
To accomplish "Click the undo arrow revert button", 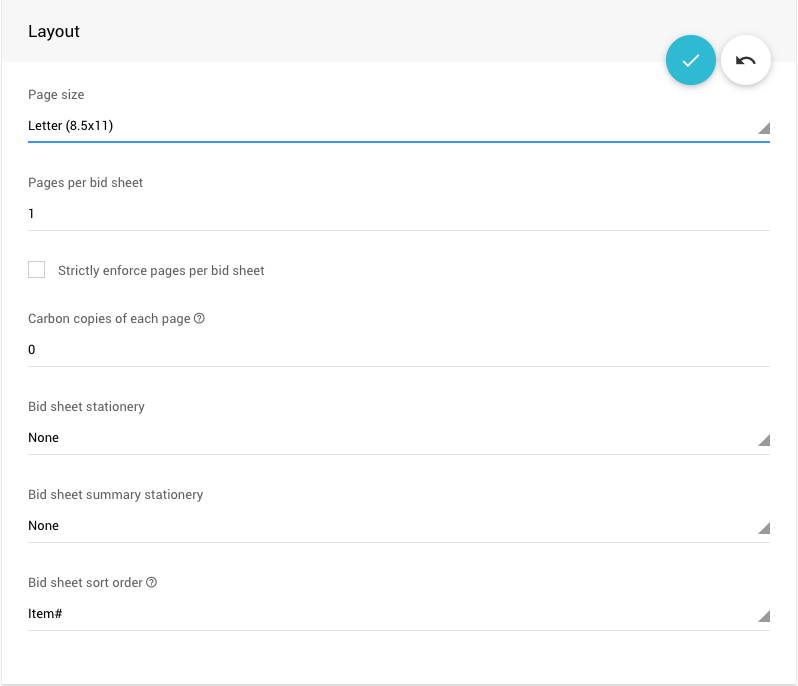I will 746,60.
